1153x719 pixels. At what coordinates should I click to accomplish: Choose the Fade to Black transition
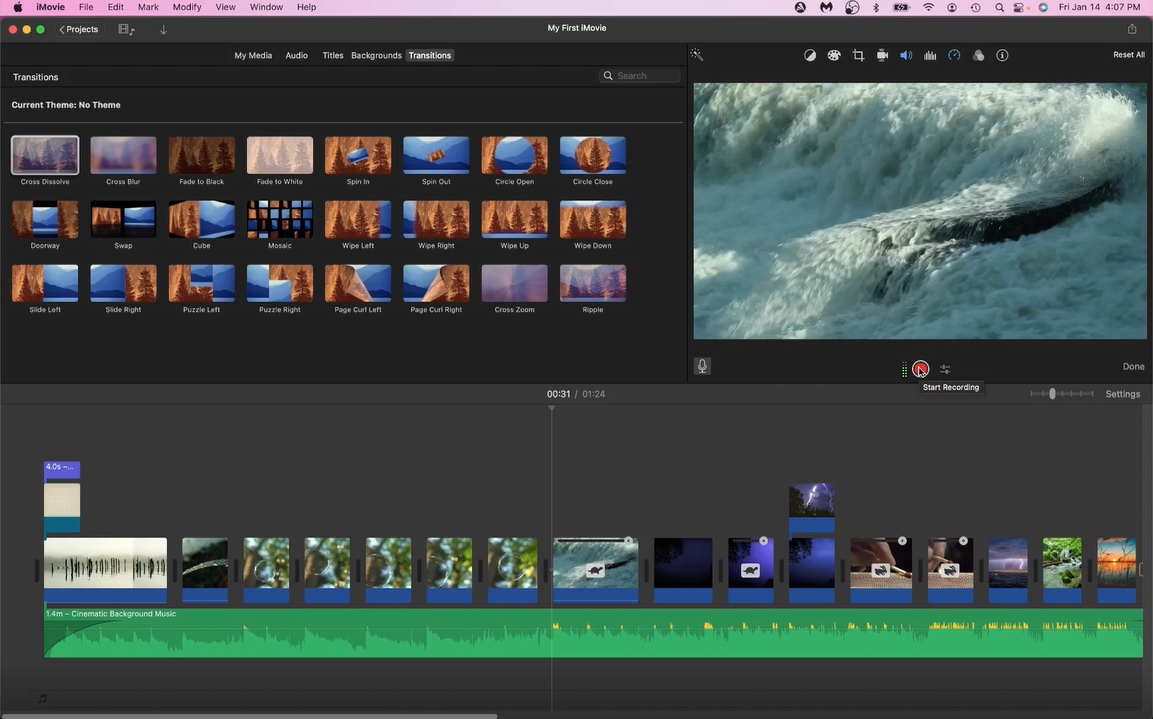[x=201, y=155]
